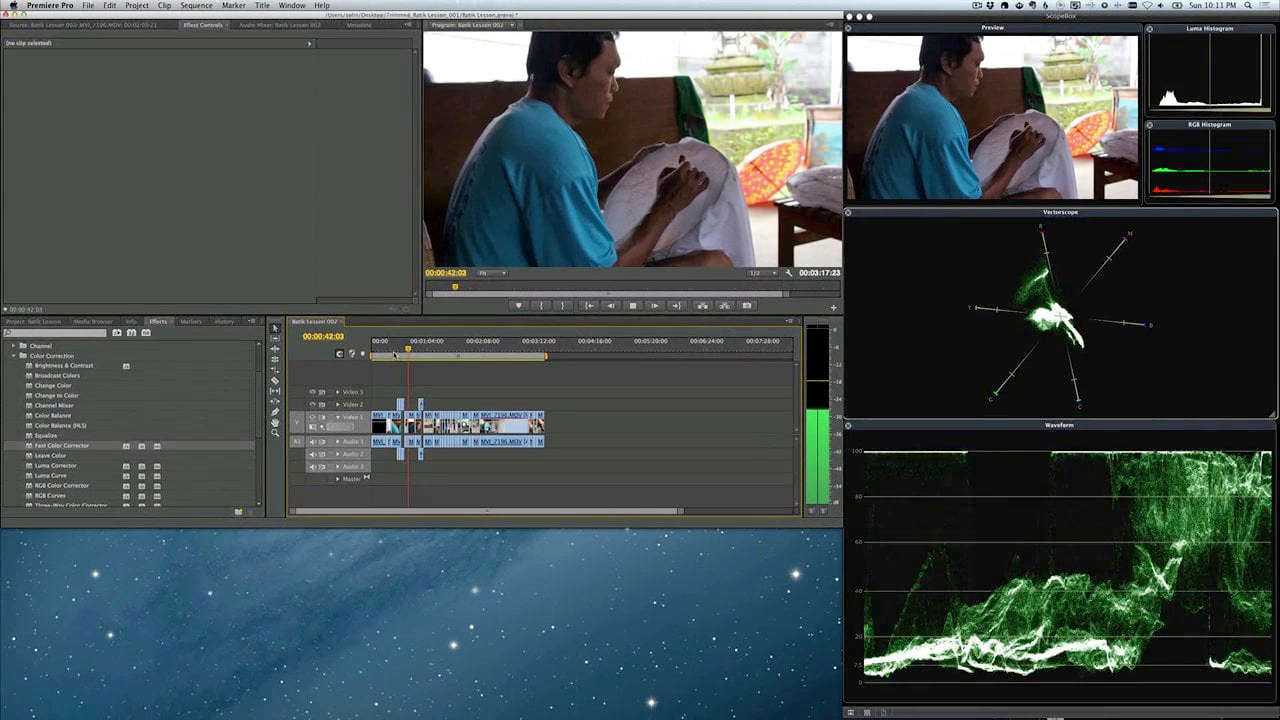The width and height of the screenshot is (1280, 720).
Task: Select the RGB Curves effect
Action: coord(51,496)
